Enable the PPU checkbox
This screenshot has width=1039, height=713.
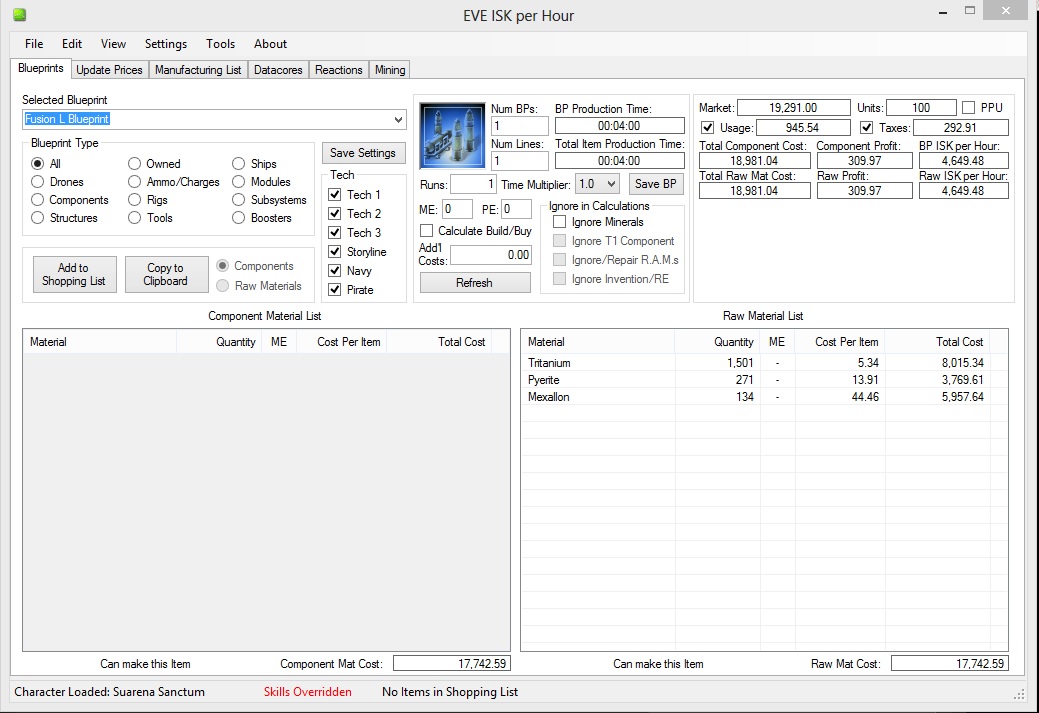click(x=969, y=107)
